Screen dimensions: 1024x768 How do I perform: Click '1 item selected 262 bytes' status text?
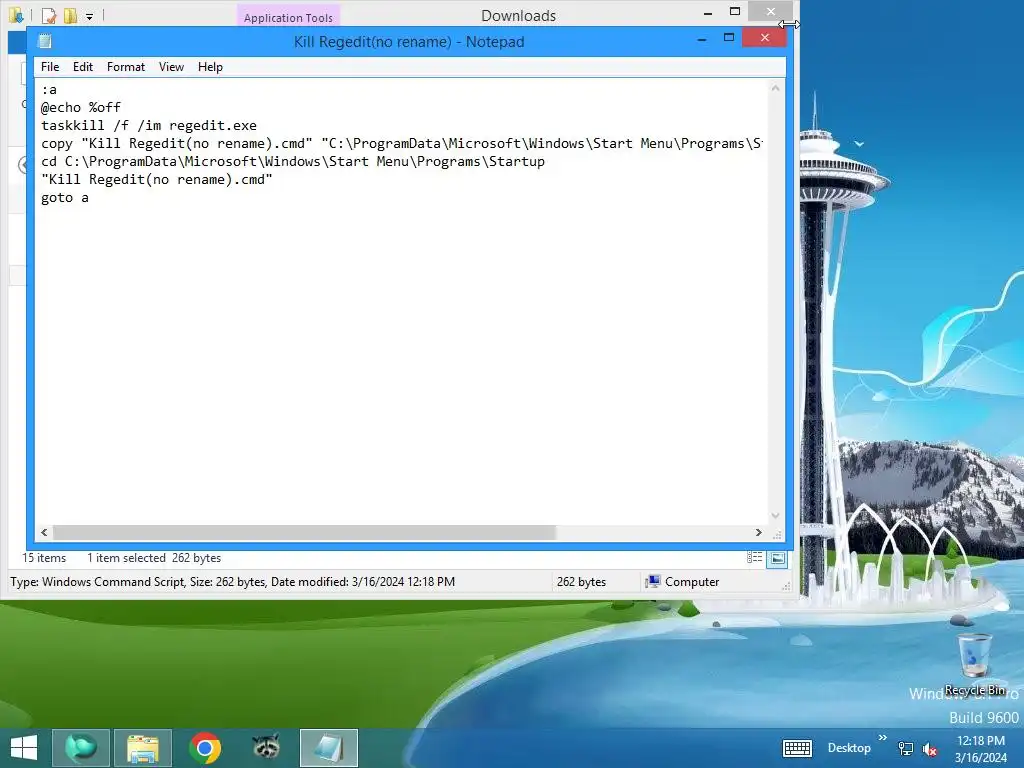[x=154, y=558]
